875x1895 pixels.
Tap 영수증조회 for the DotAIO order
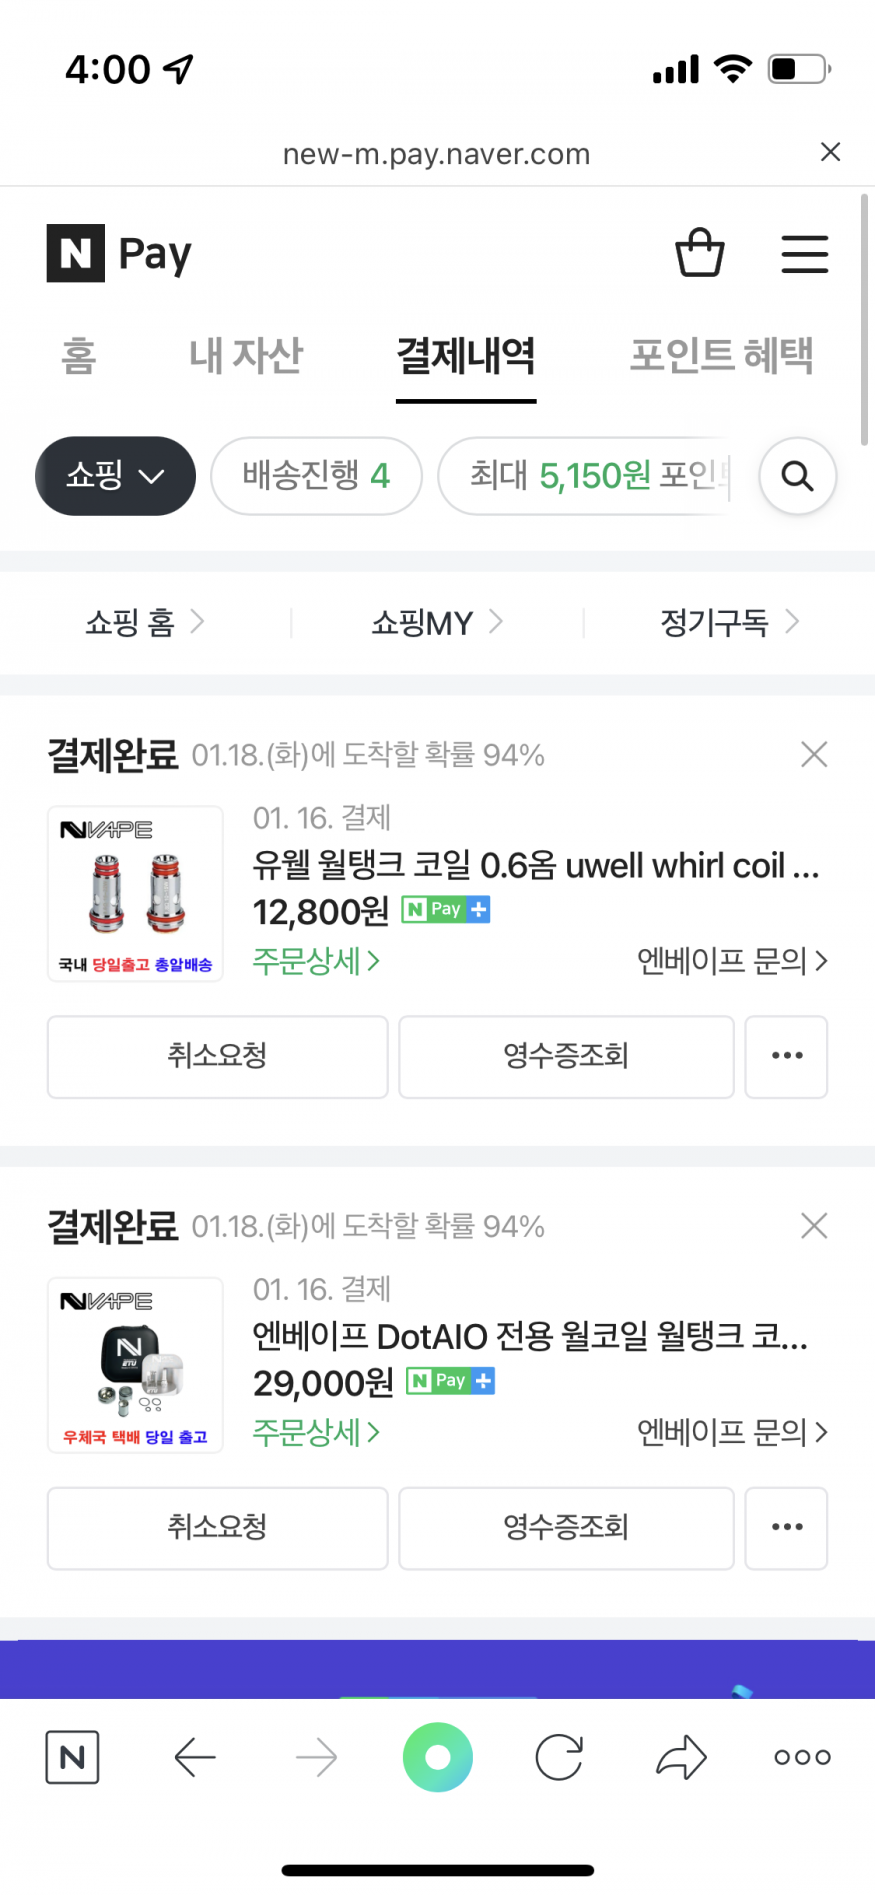[x=566, y=1527]
